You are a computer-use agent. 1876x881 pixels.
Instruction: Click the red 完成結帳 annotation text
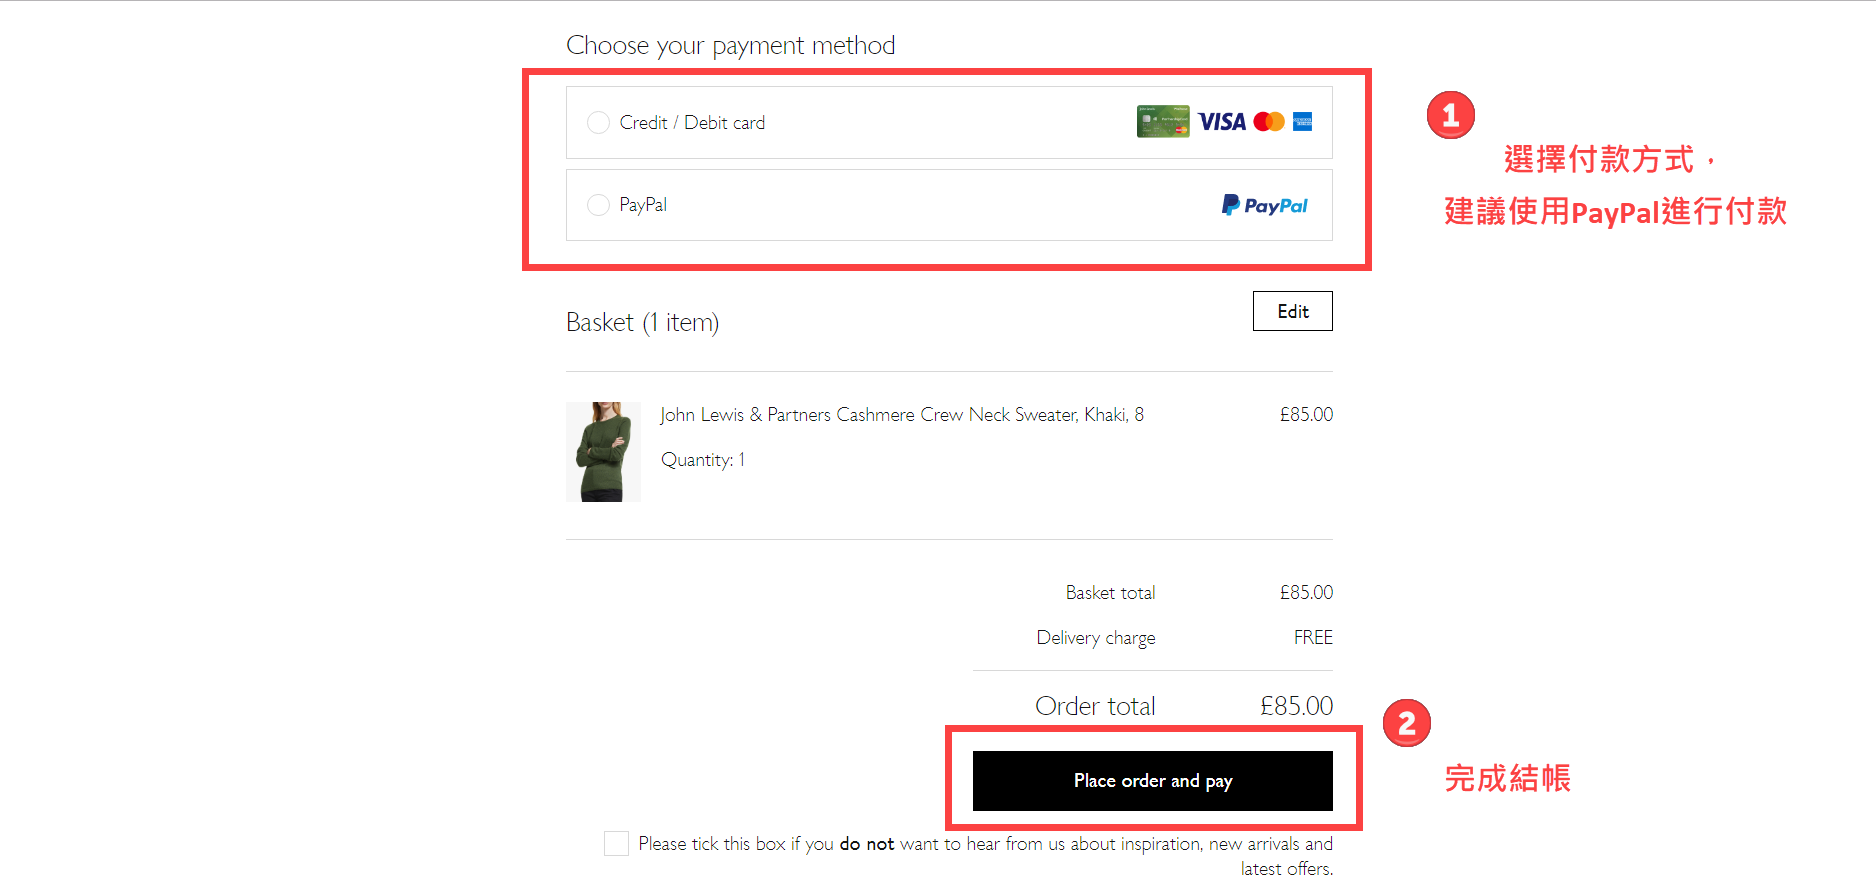point(1507,778)
